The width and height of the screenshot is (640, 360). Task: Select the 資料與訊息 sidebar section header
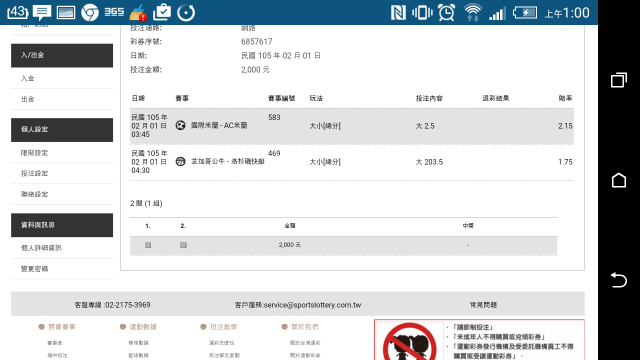click(62, 225)
